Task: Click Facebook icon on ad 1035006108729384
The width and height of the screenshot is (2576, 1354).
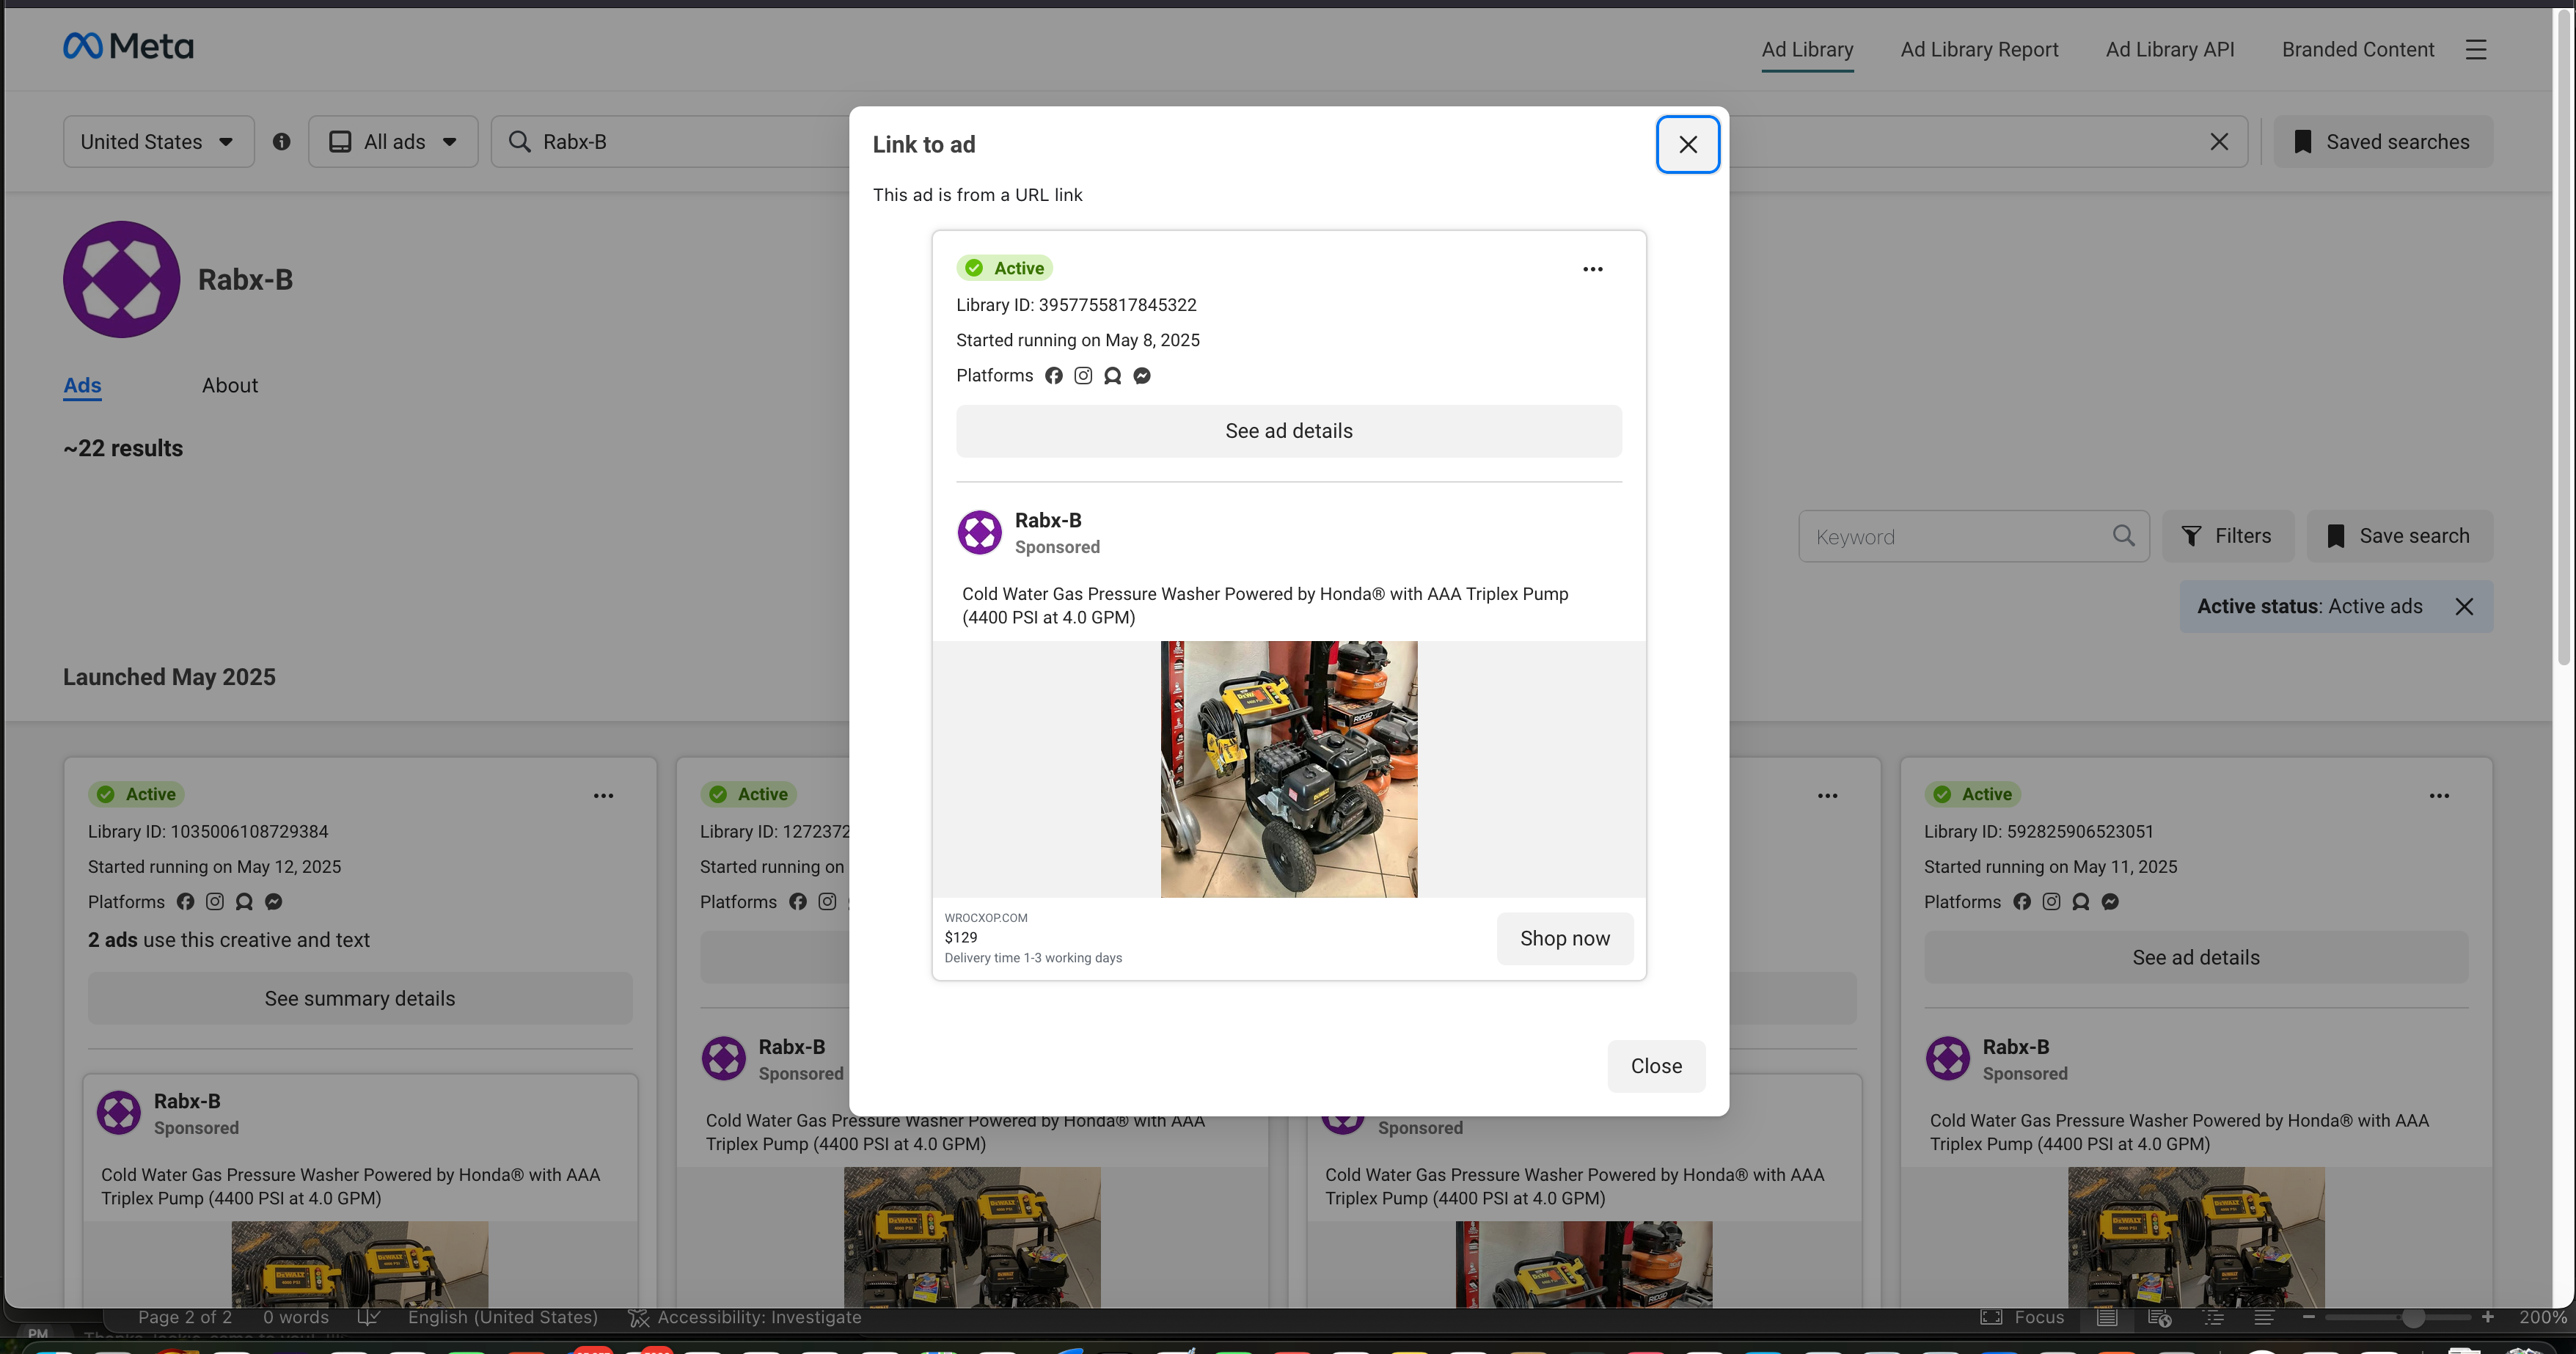Action: click(185, 902)
